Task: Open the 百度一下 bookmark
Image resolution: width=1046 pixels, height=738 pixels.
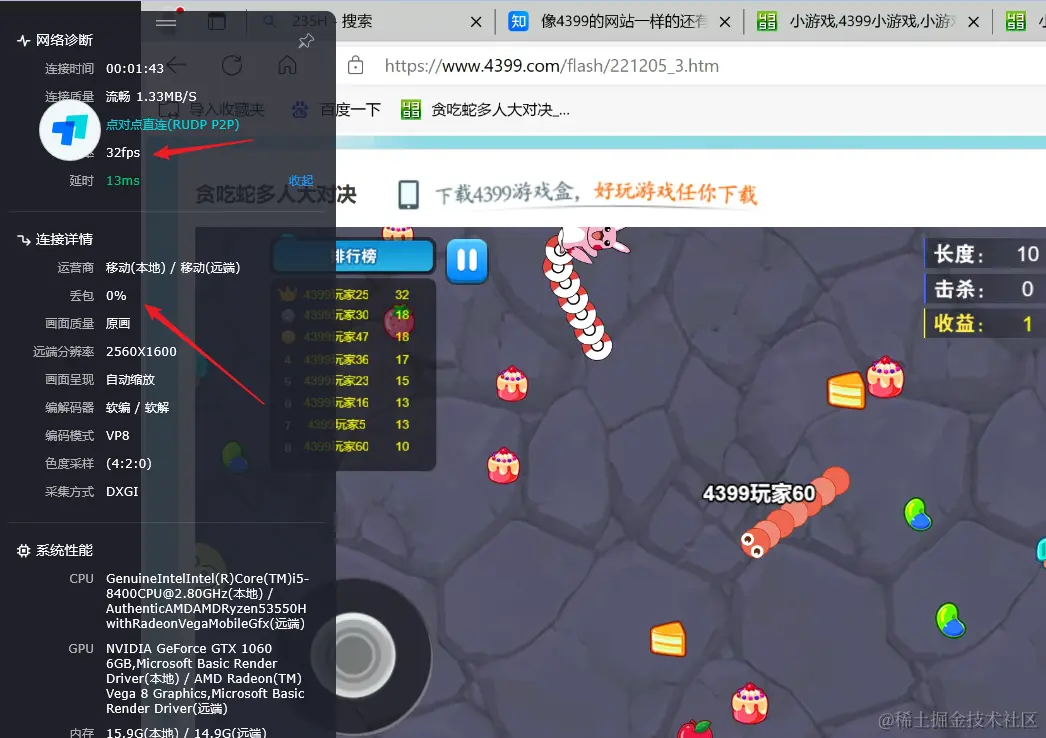Action: (336, 109)
